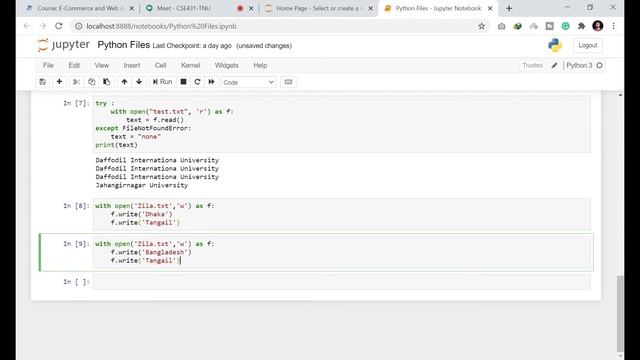This screenshot has height=360, width=640.
Task: Switch to the Home Page - Select or create tab
Action: pos(319,8)
